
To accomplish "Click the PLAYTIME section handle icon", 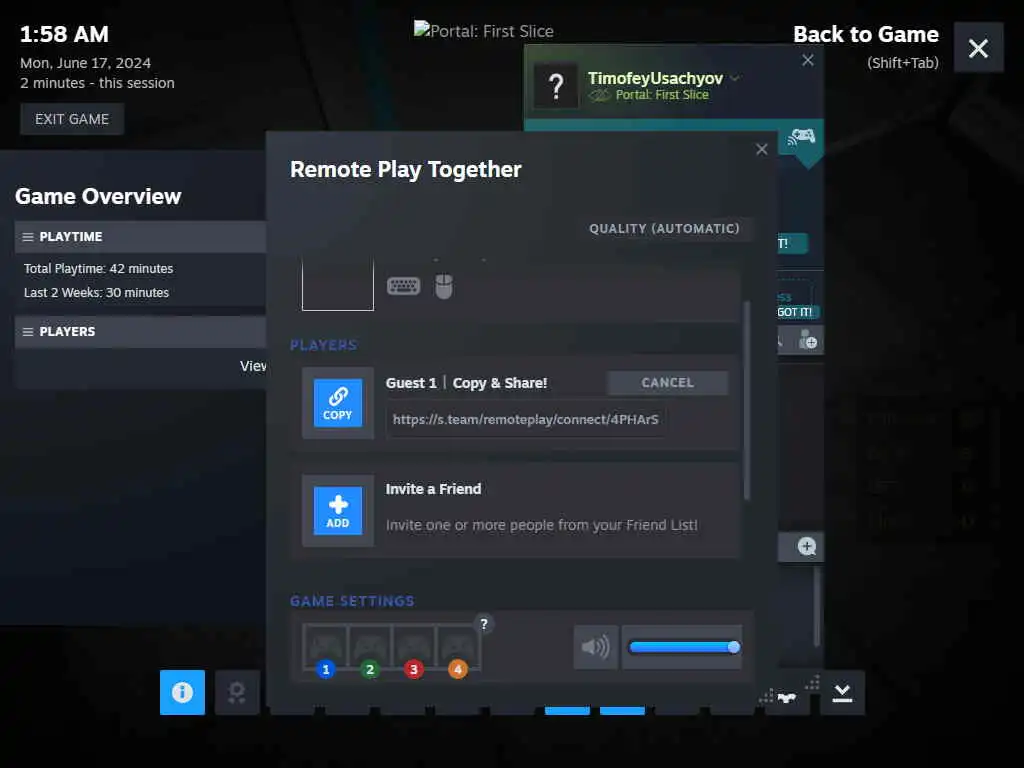I will coord(28,236).
